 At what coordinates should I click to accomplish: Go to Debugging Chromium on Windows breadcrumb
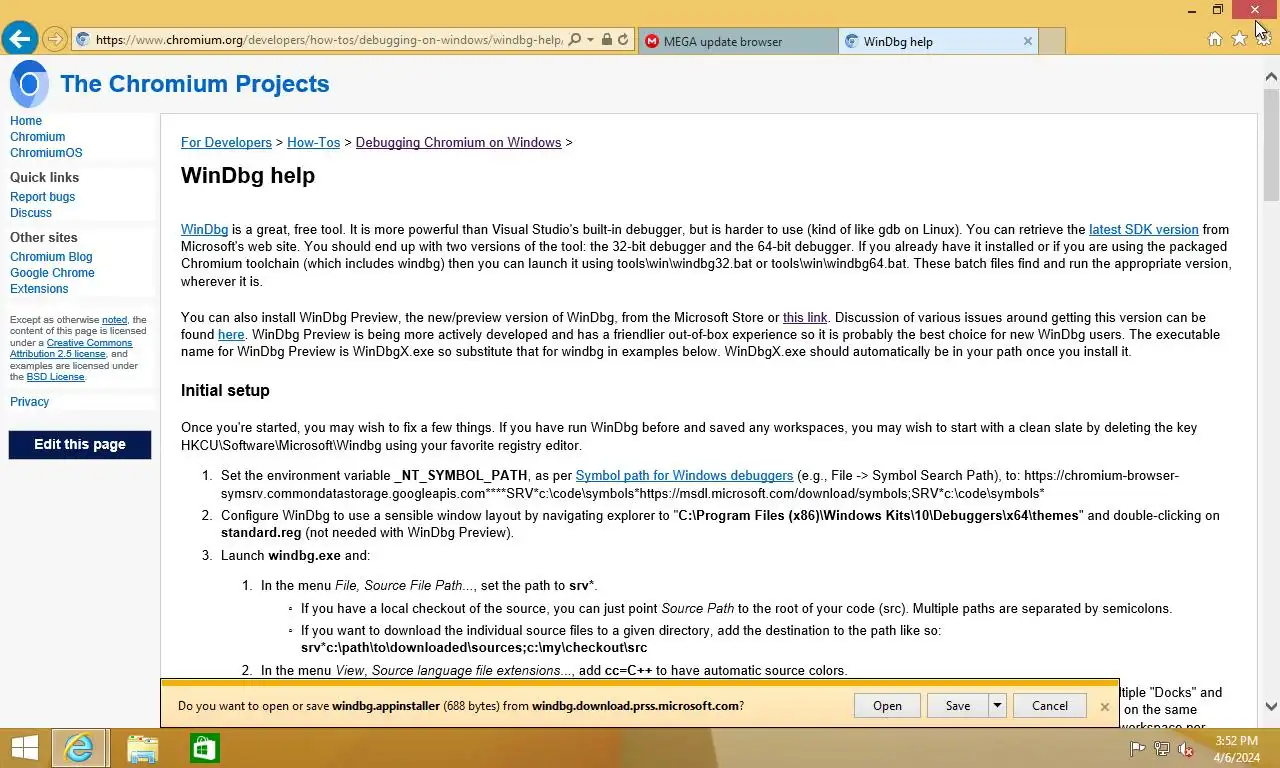[x=458, y=143]
